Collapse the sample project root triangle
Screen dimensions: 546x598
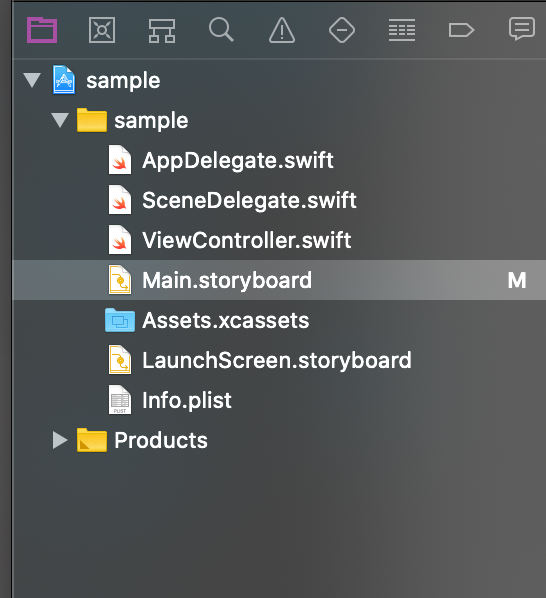point(32,80)
